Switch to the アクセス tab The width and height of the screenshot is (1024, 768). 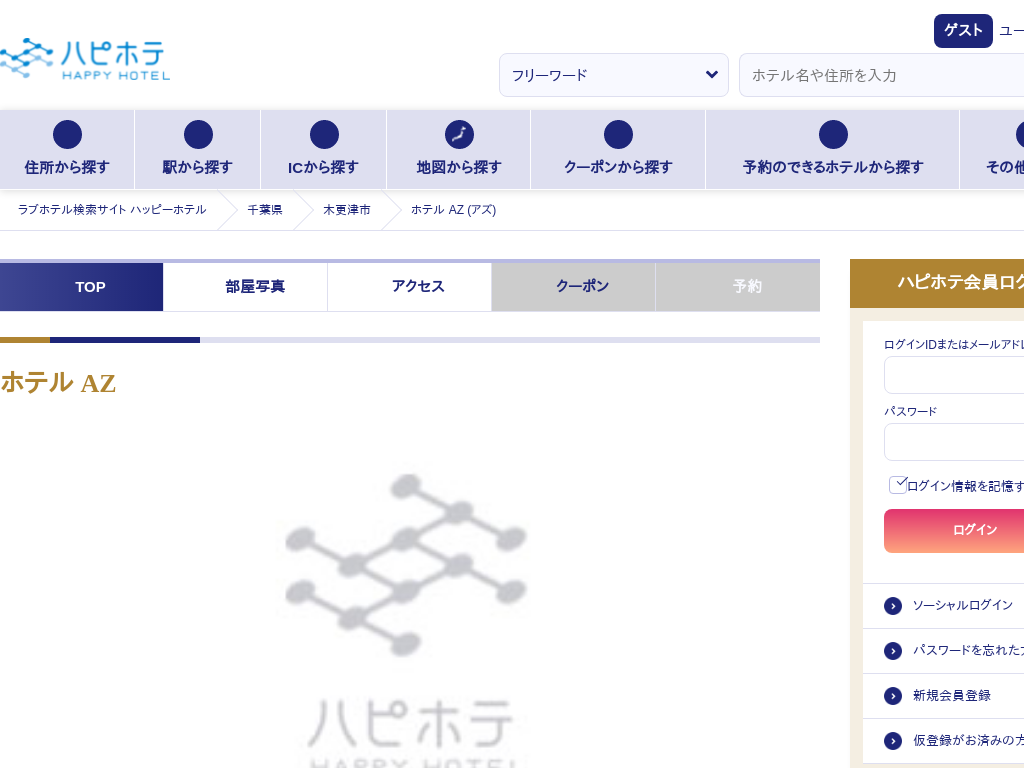pos(409,287)
